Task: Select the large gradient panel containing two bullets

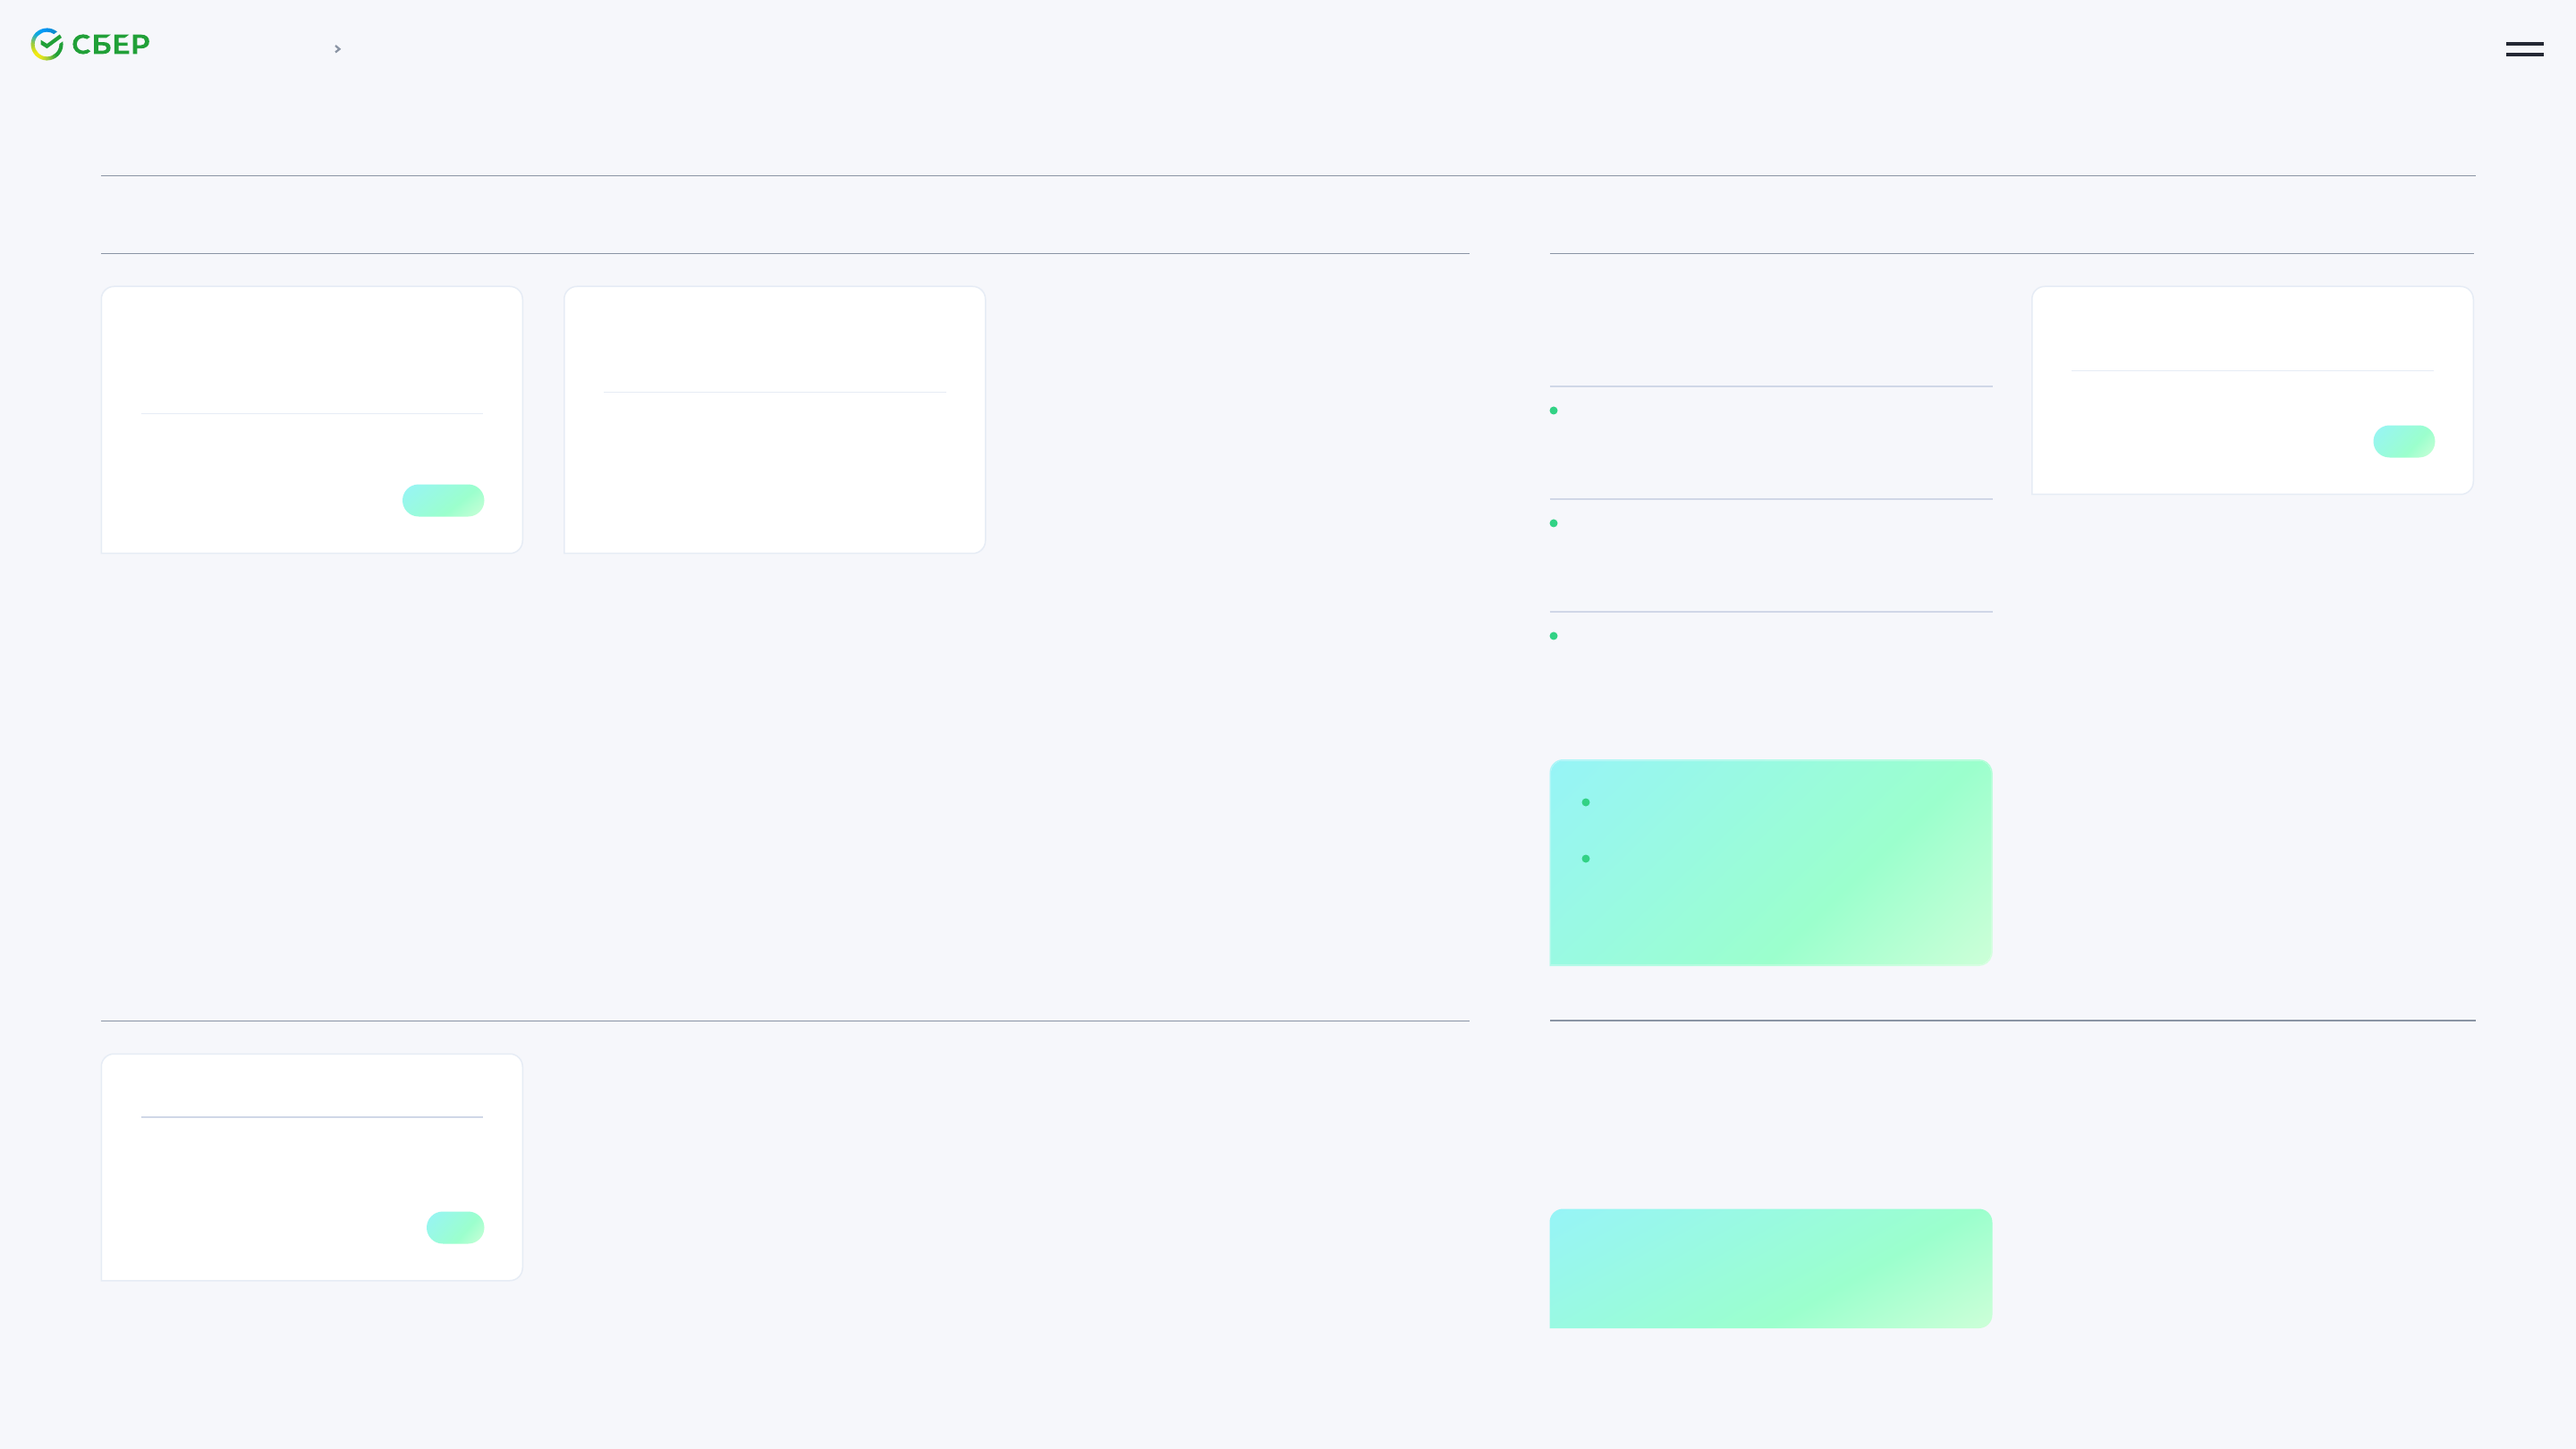Action: pos(1771,862)
